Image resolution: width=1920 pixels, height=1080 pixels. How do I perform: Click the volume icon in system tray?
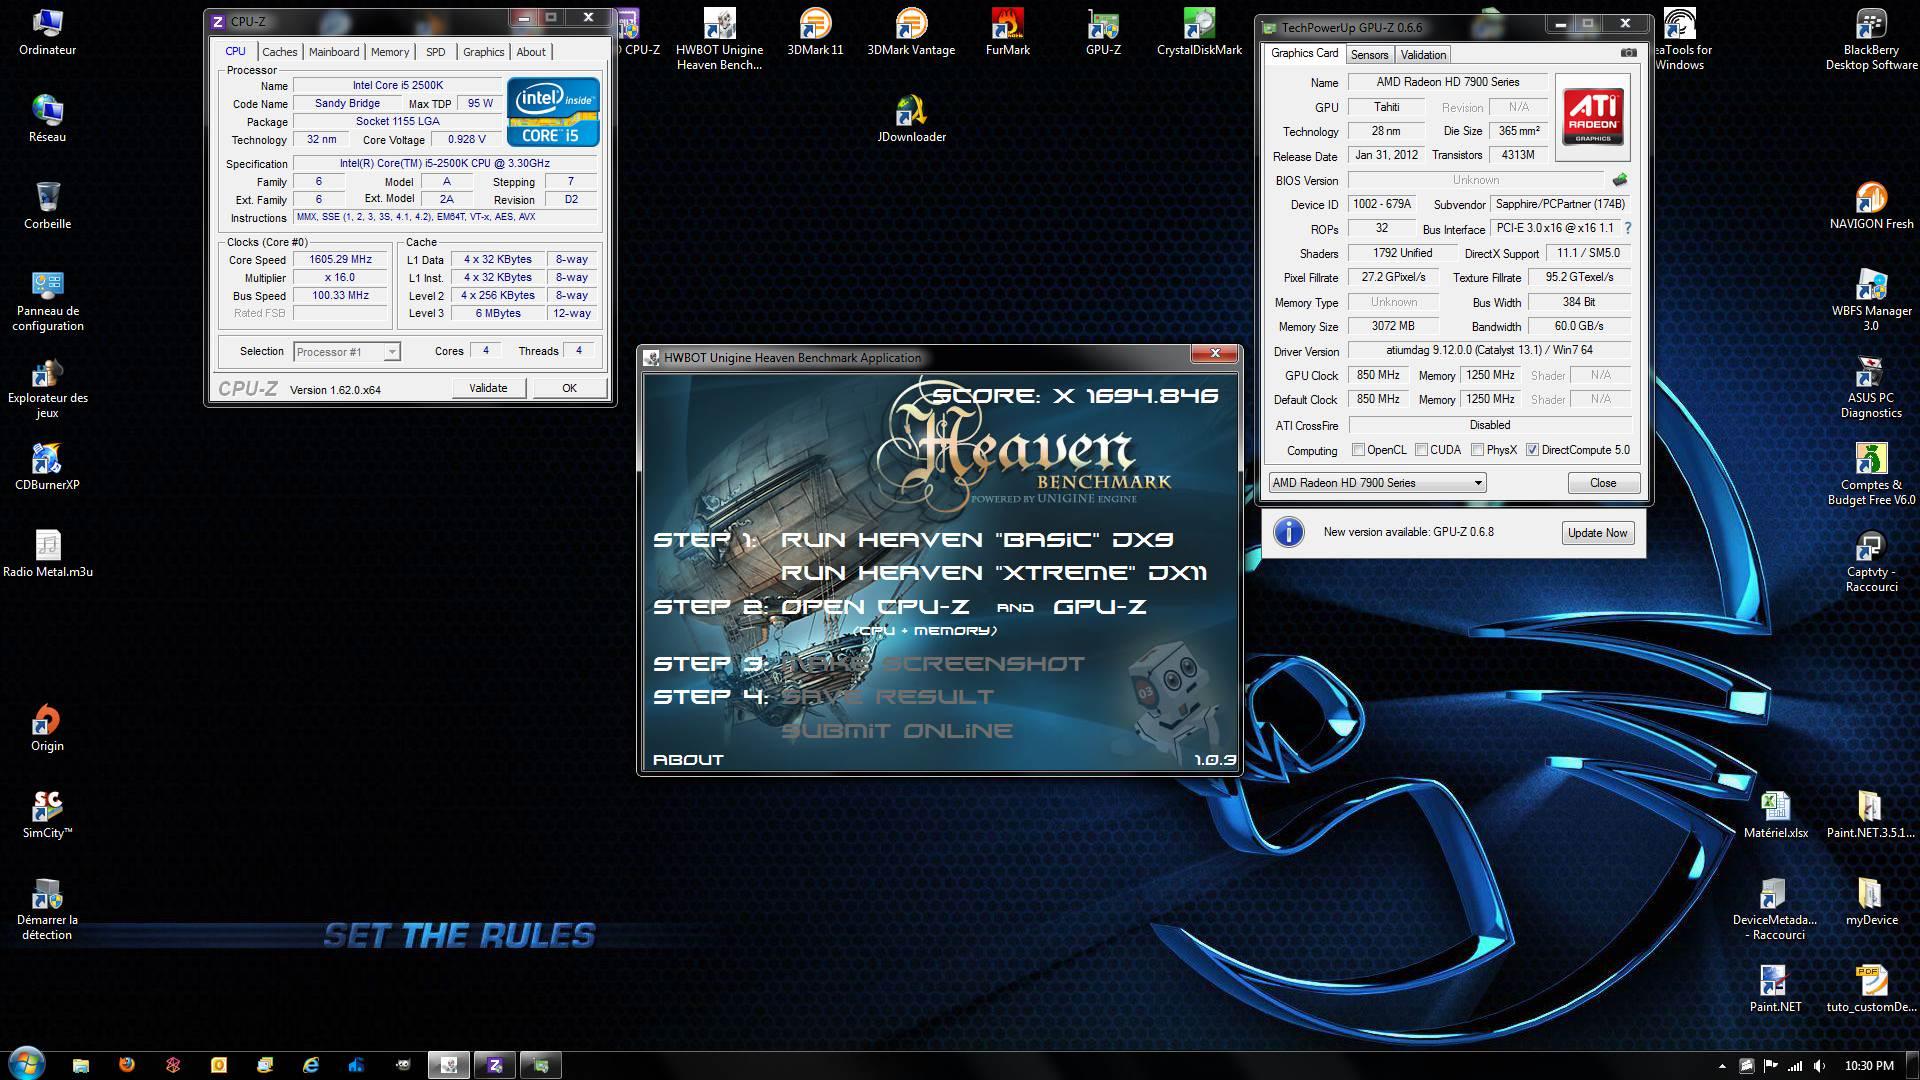tap(1820, 1066)
